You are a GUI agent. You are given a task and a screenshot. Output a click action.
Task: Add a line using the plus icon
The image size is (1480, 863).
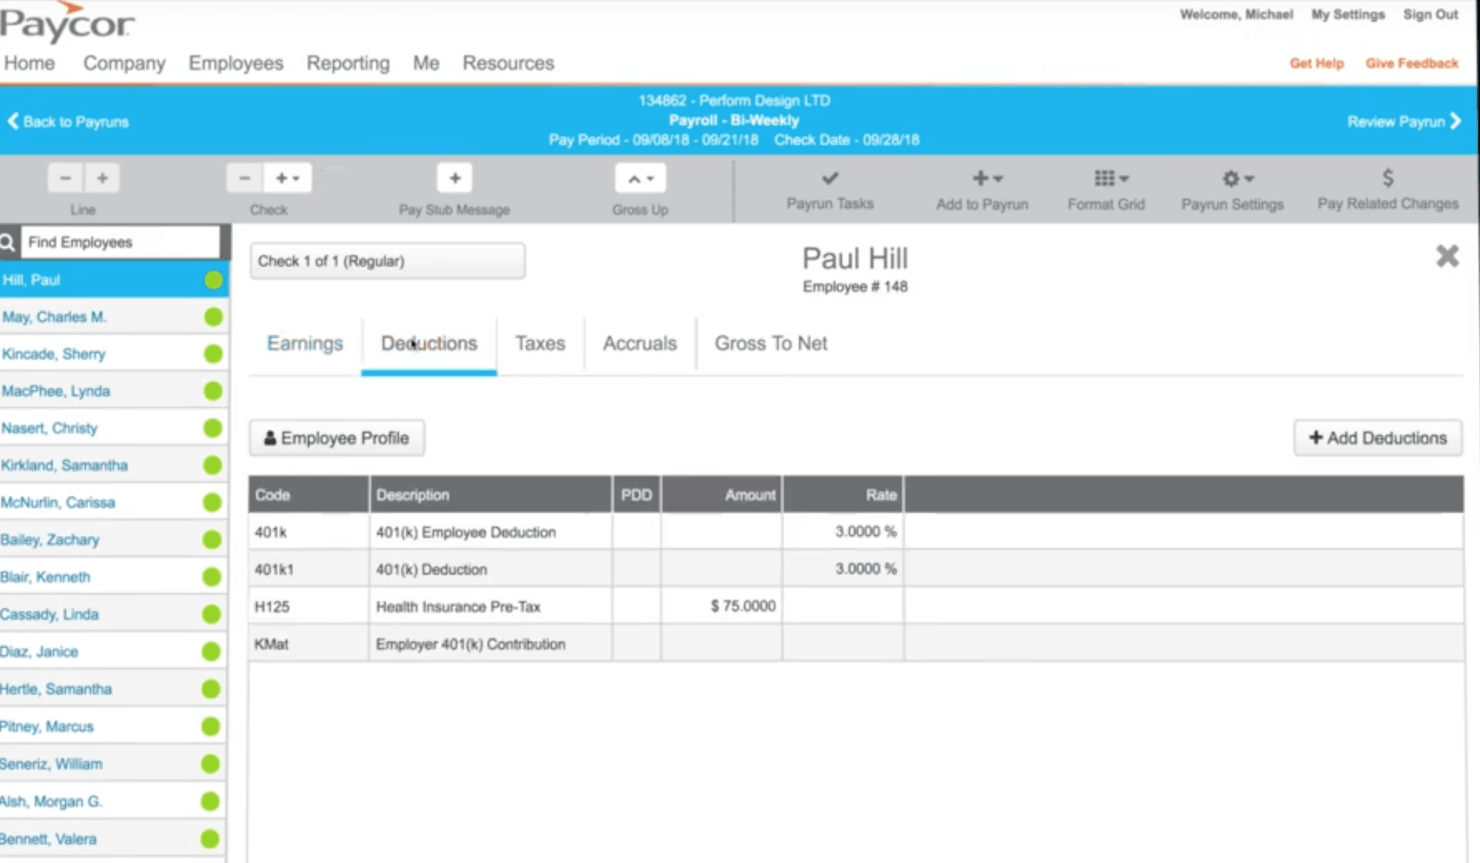tap(101, 178)
